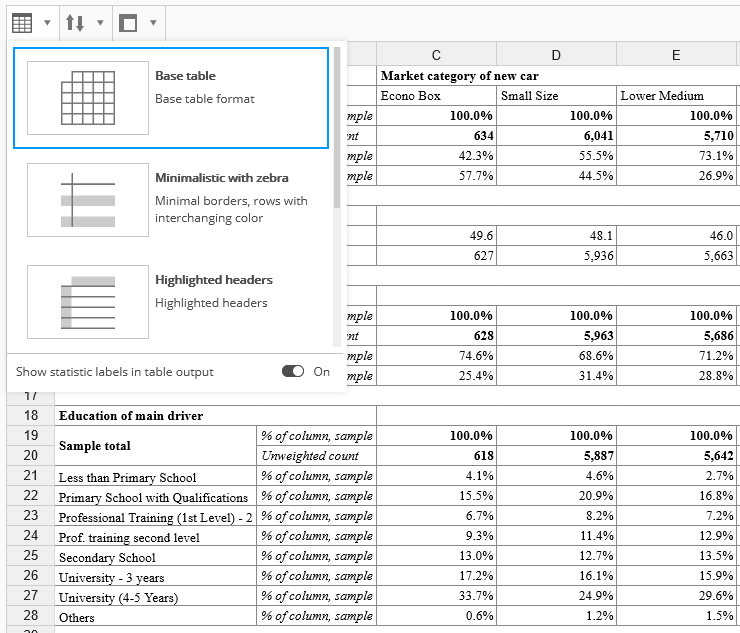
Task: Click cell showing 74.6%
Action: click(437, 355)
